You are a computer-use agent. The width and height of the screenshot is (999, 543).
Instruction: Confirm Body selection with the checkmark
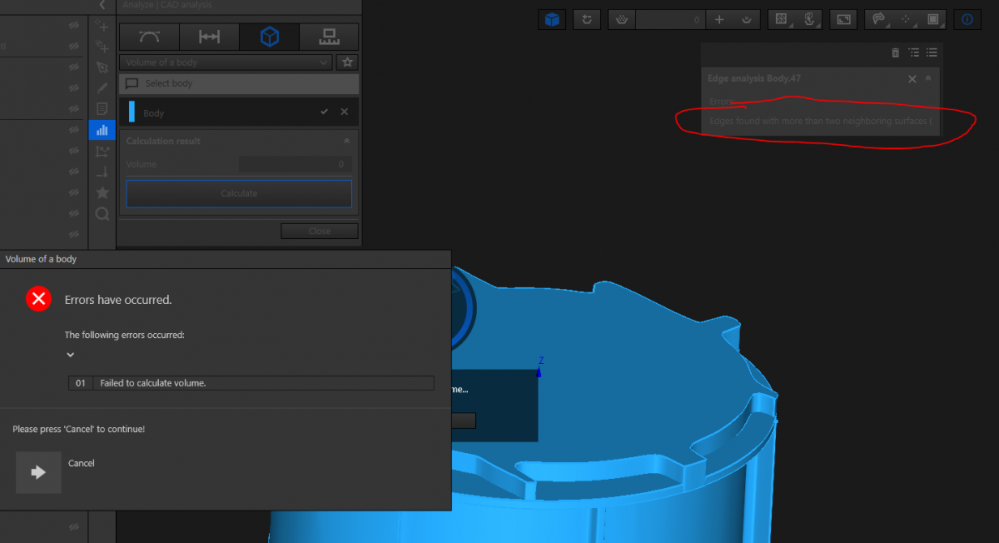coord(324,112)
